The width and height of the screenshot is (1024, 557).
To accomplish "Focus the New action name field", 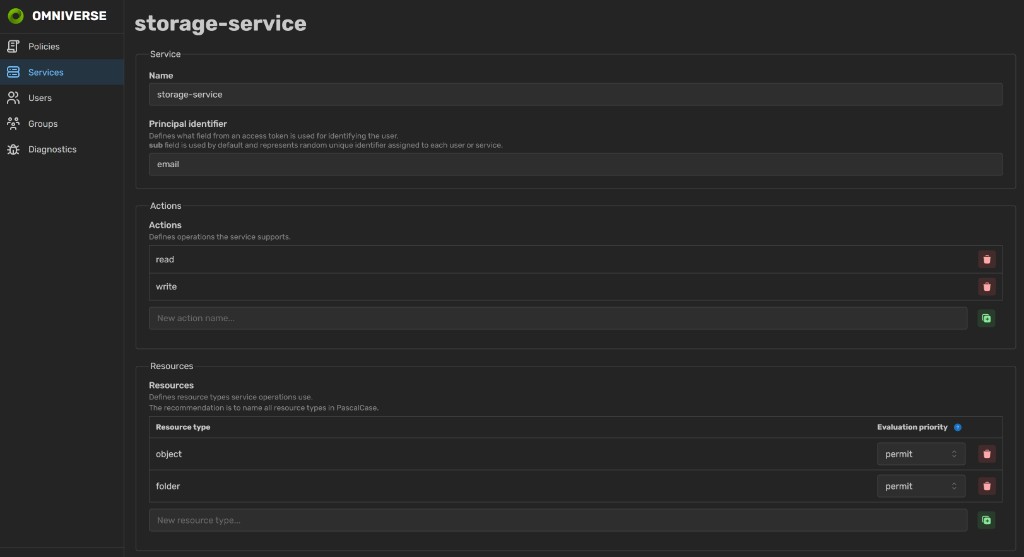I will 558,318.
